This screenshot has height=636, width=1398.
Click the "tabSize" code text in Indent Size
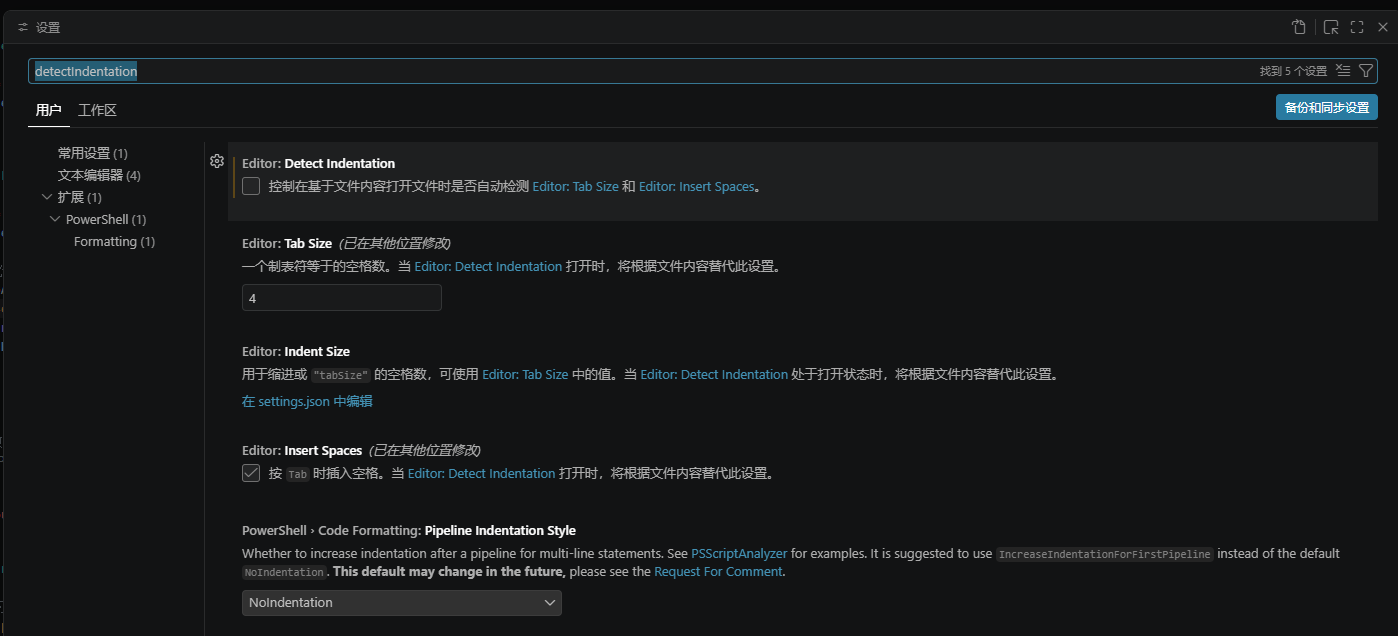click(341, 375)
